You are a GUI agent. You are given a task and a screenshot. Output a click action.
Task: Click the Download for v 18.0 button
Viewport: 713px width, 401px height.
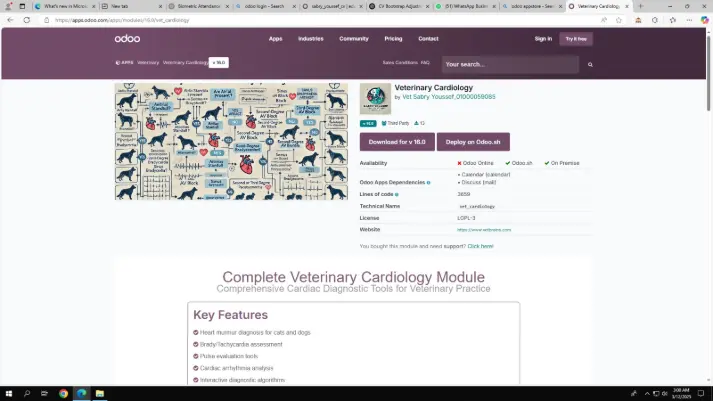click(x=397, y=142)
